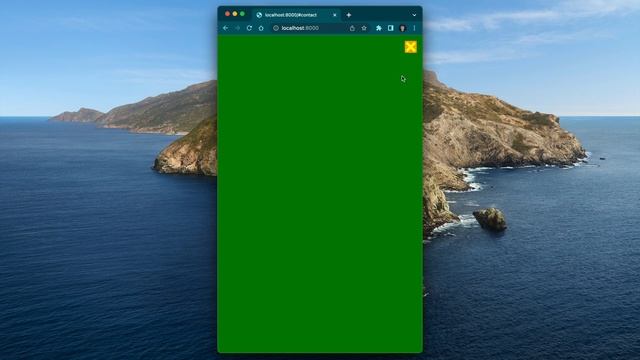The height and width of the screenshot is (360, 640).
Task: Click the forward navigation arrow
Action: [237, 28]
